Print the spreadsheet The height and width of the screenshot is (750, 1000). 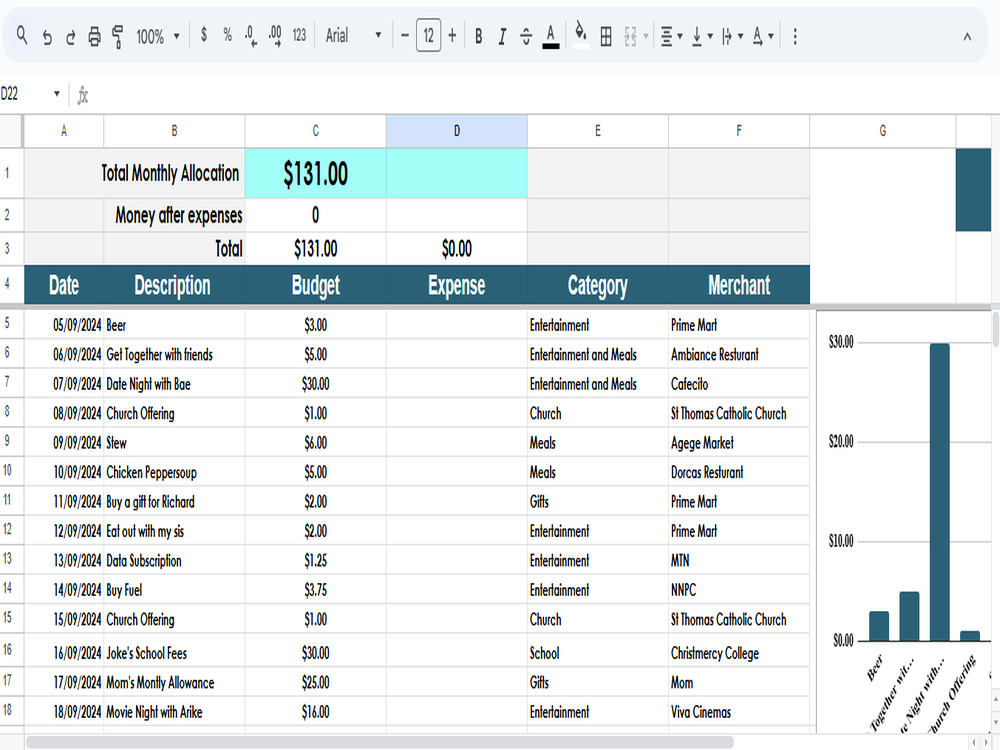pos(94,36)
